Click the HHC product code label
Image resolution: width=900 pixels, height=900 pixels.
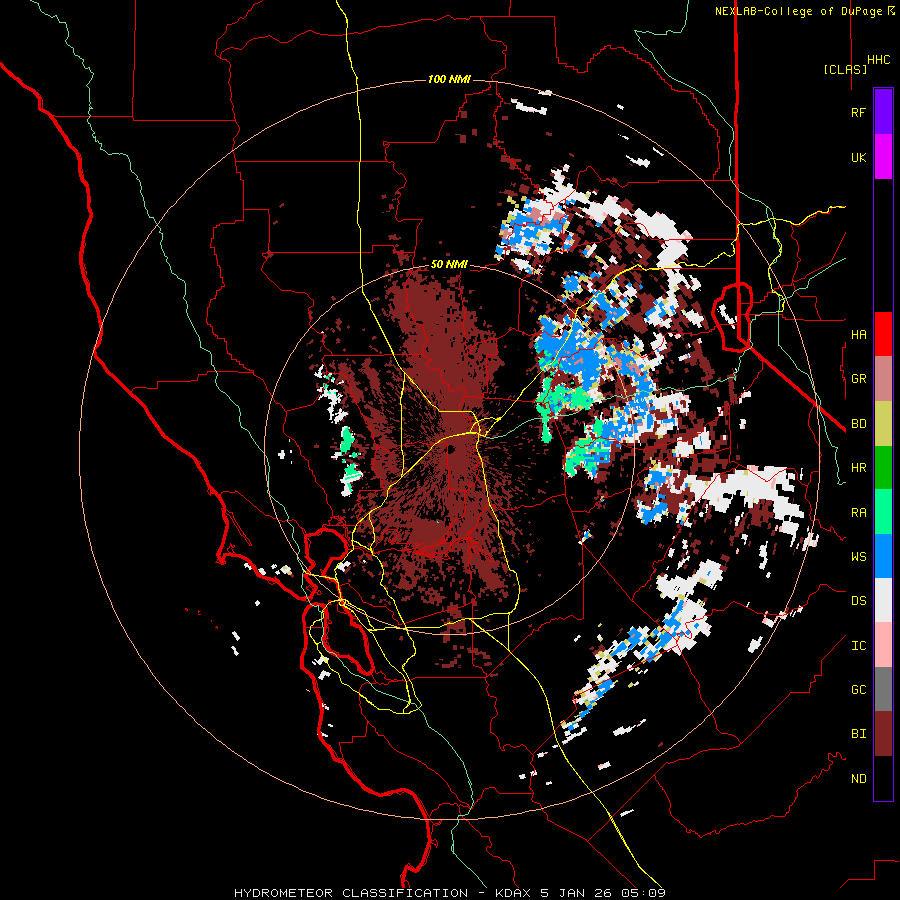coord(878,60)
